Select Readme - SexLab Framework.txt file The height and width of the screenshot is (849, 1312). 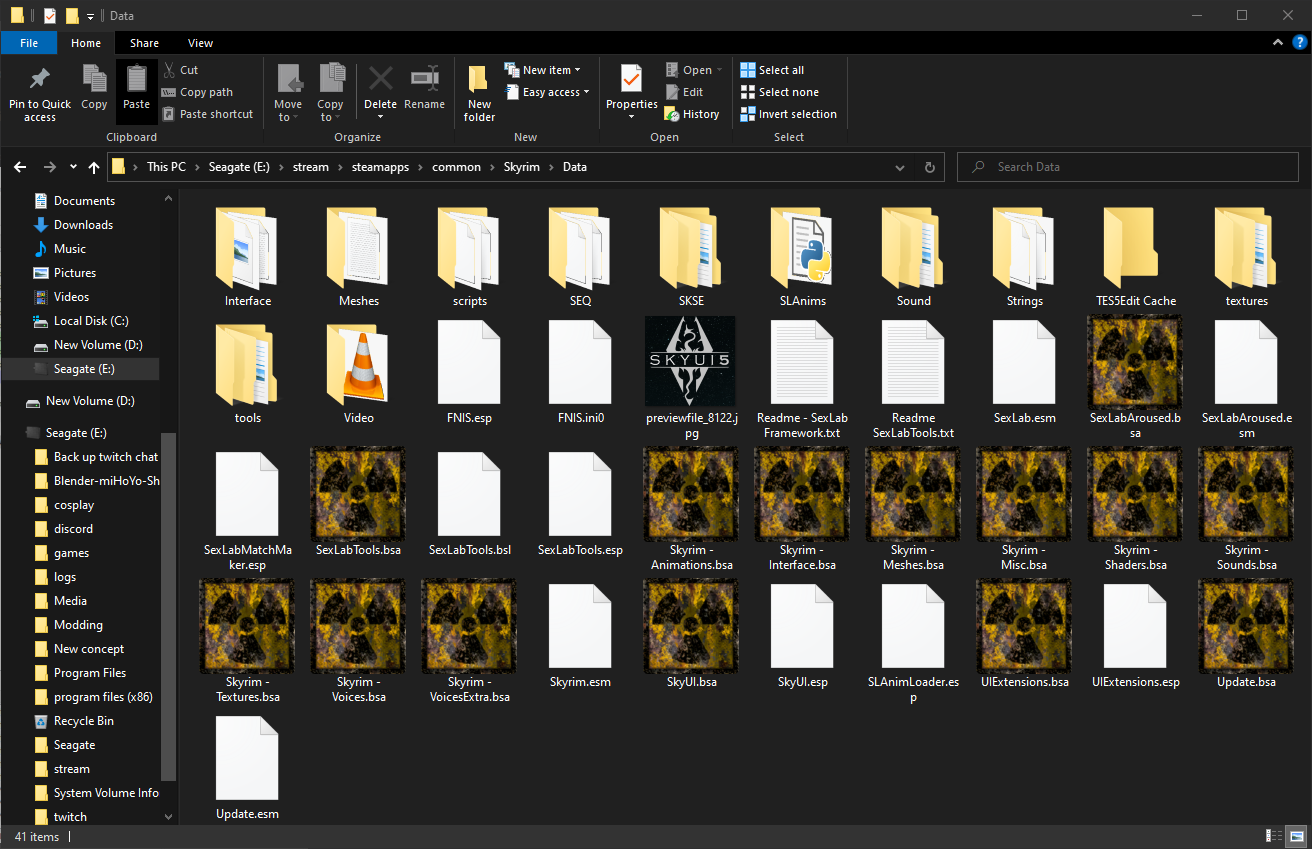[x=802, y=378]
